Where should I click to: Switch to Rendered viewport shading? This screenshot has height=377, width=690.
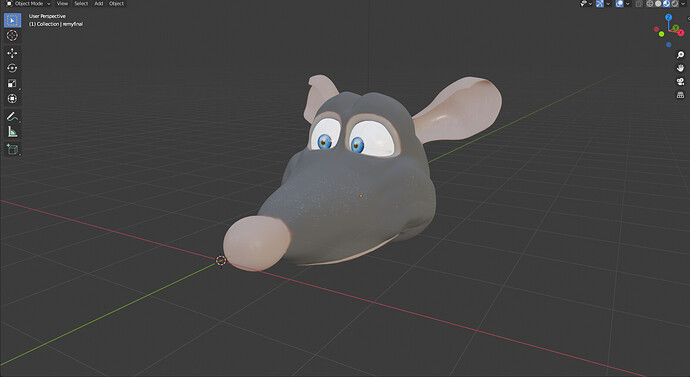pyautogui.click(x=675, y=4)
